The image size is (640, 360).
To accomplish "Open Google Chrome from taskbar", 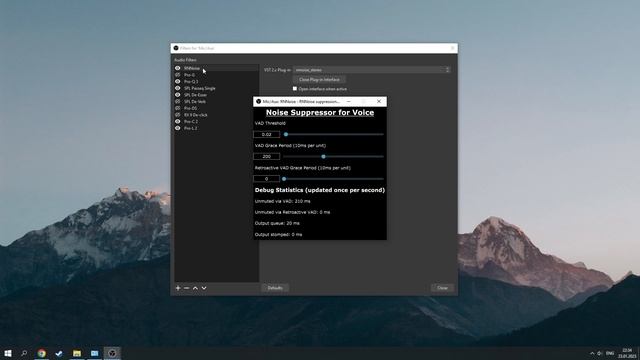I will point(42,353).
